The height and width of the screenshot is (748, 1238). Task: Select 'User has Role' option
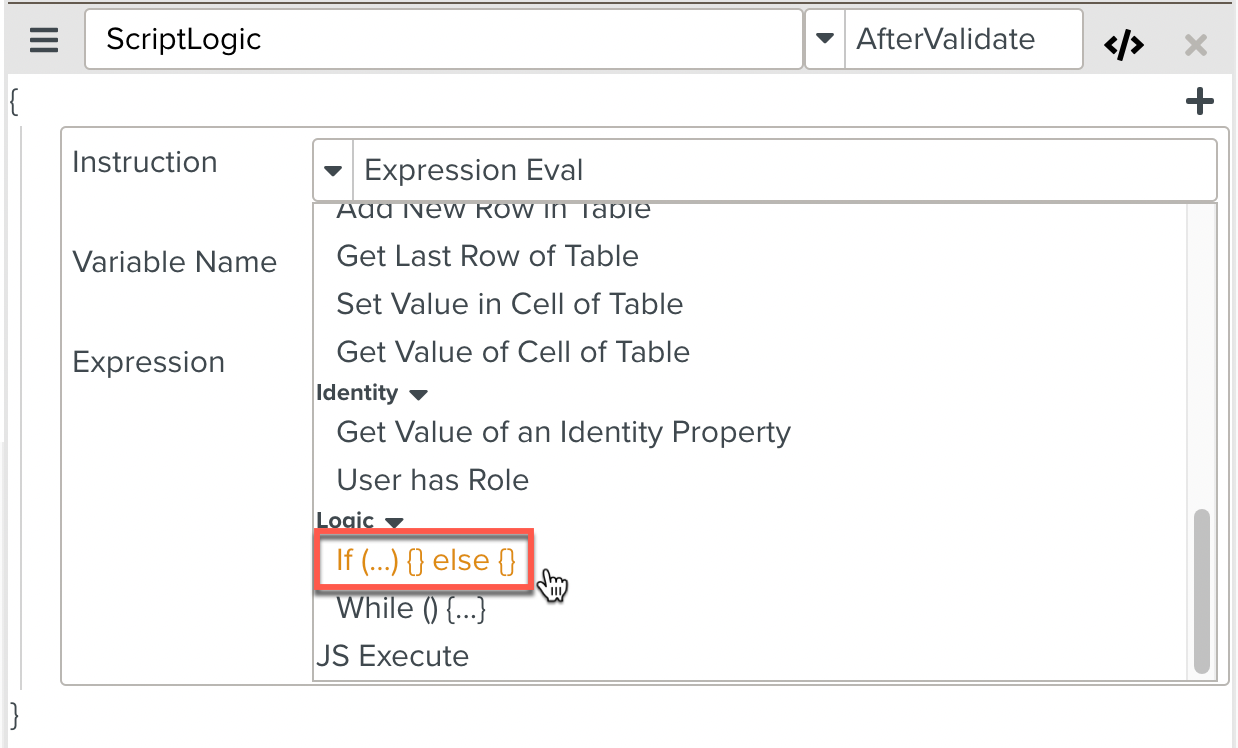tap(432, 480)
